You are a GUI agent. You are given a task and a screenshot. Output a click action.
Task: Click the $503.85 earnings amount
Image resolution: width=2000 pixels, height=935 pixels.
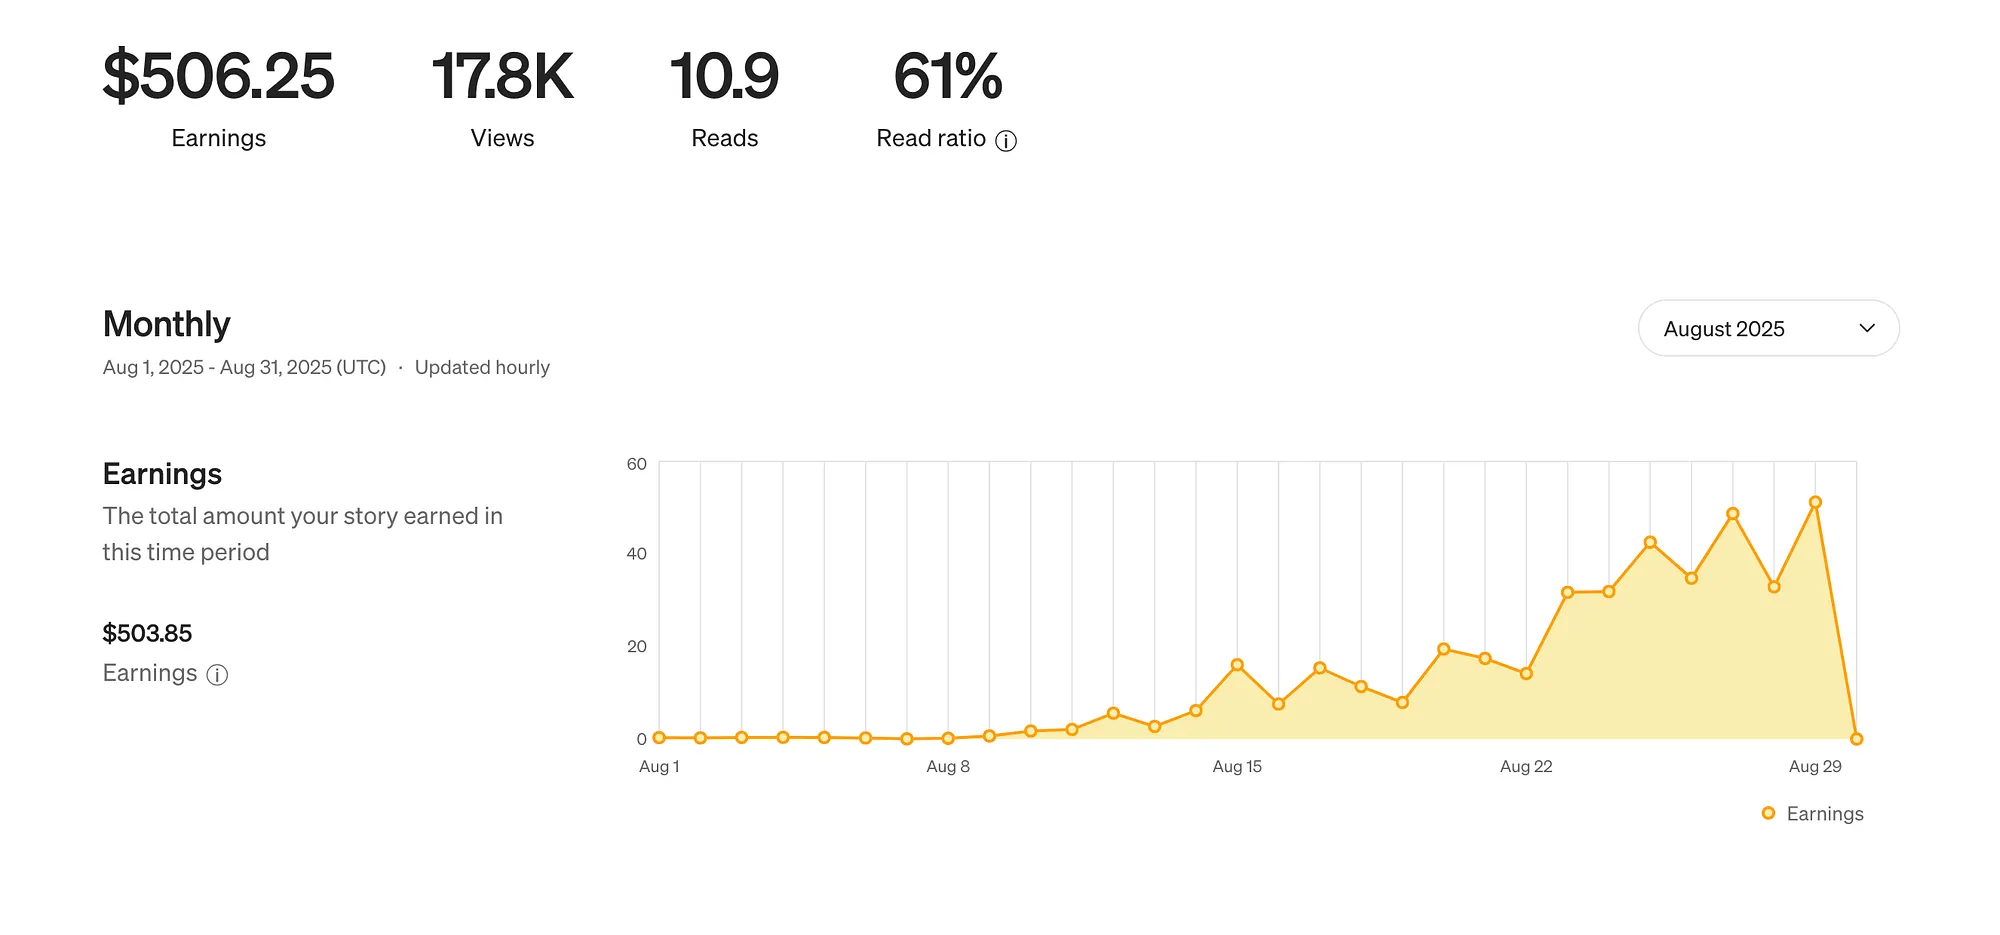(x=147, y=633)
